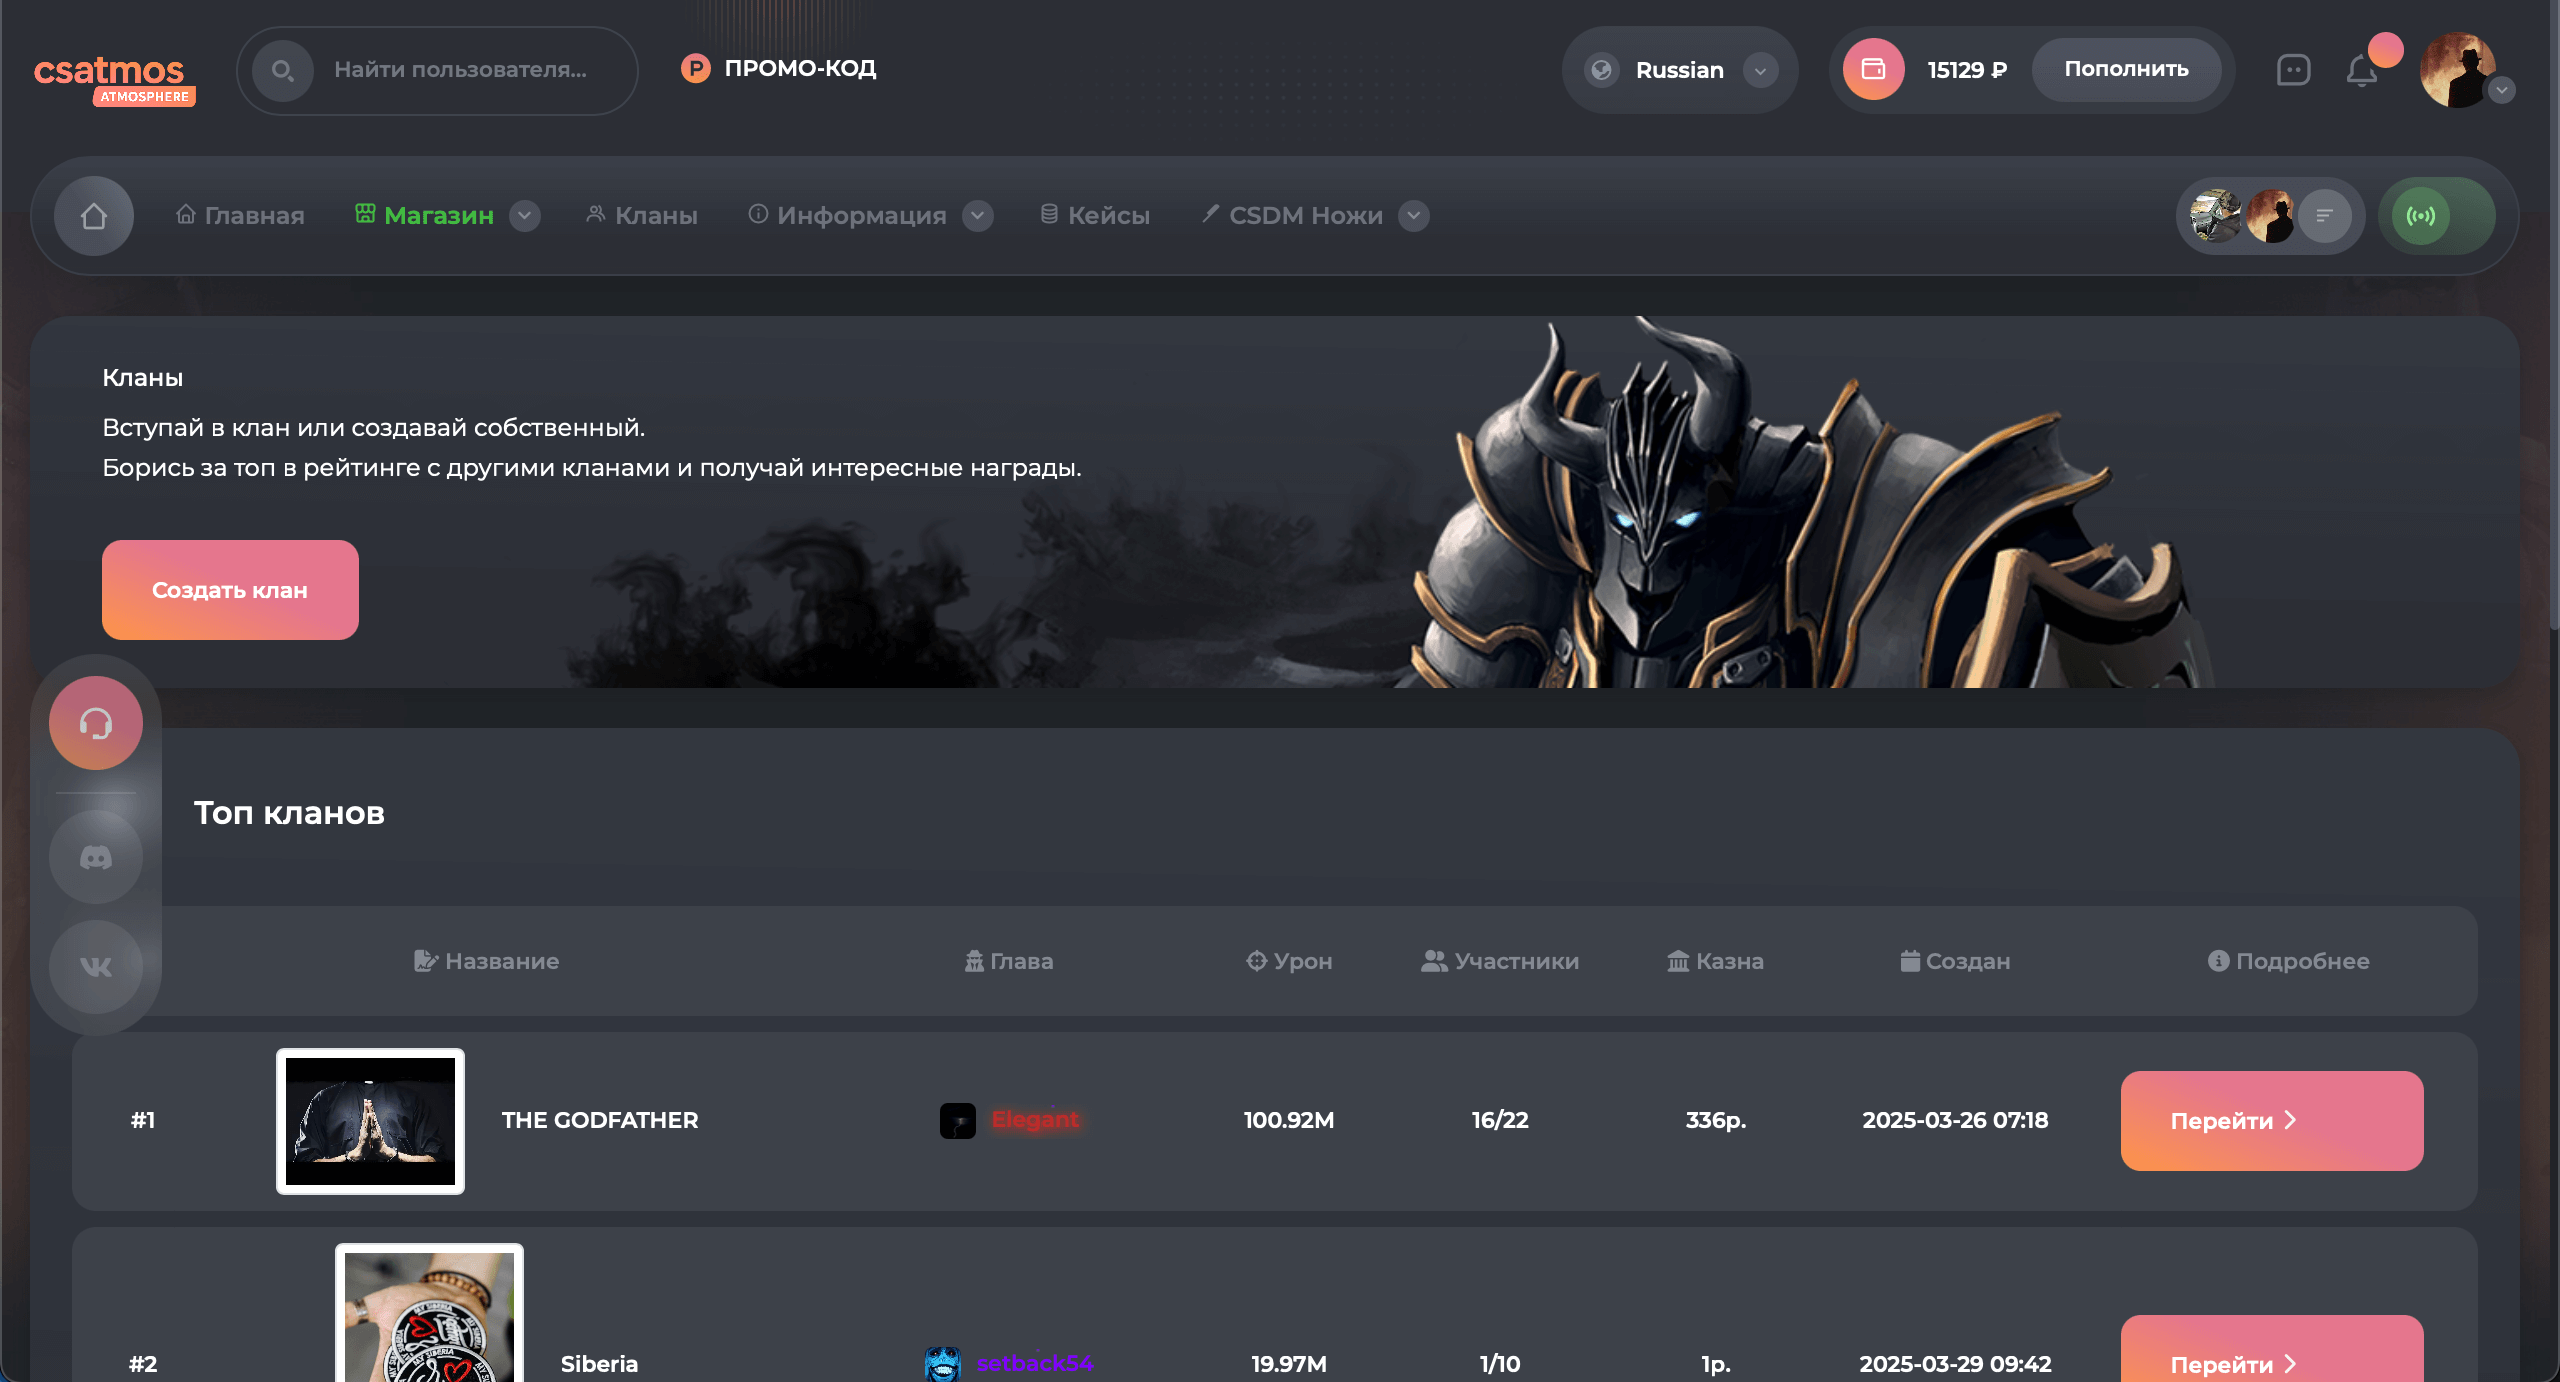The width and height of the screenshot is (2560, 1382).
Task: Expand the profile avatar dropdown arrow
Action: point(2502,90)
